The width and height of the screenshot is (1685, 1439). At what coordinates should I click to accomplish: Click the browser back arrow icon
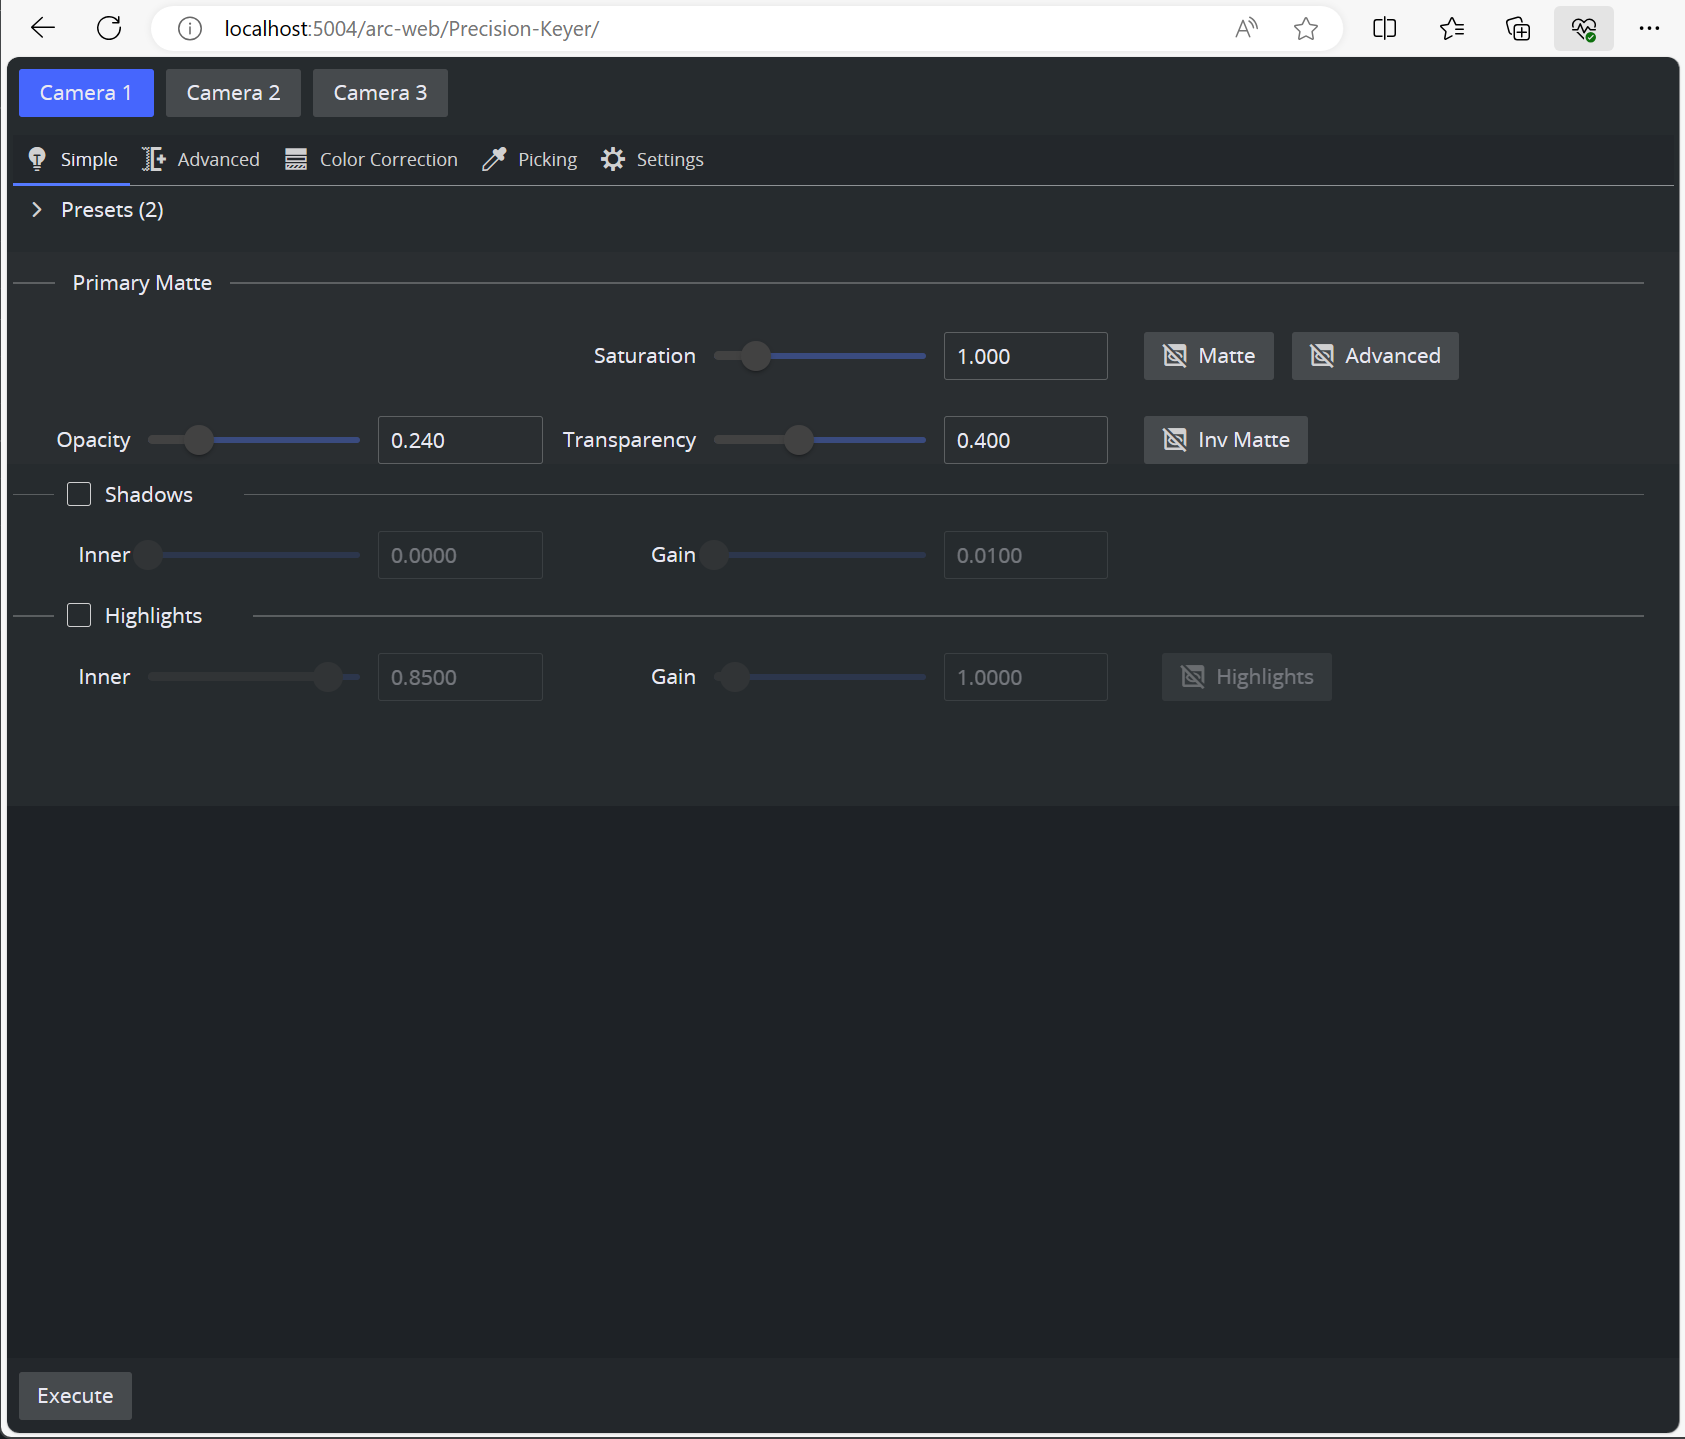coord(43,28)
